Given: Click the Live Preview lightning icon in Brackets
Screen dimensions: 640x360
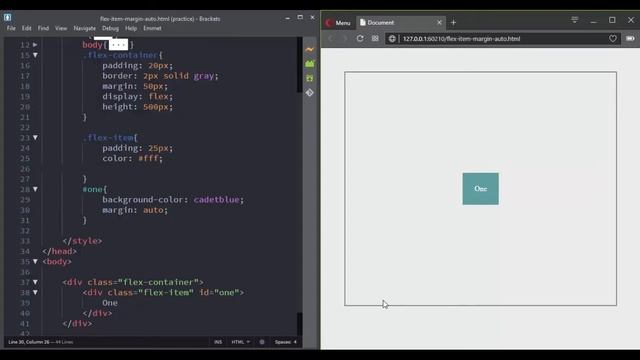Looking at the screenshot, I should pos(310,49).
